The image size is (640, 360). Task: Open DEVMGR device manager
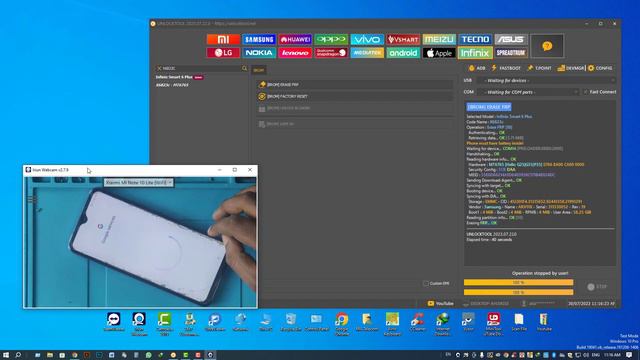click(x=571, y=68)
